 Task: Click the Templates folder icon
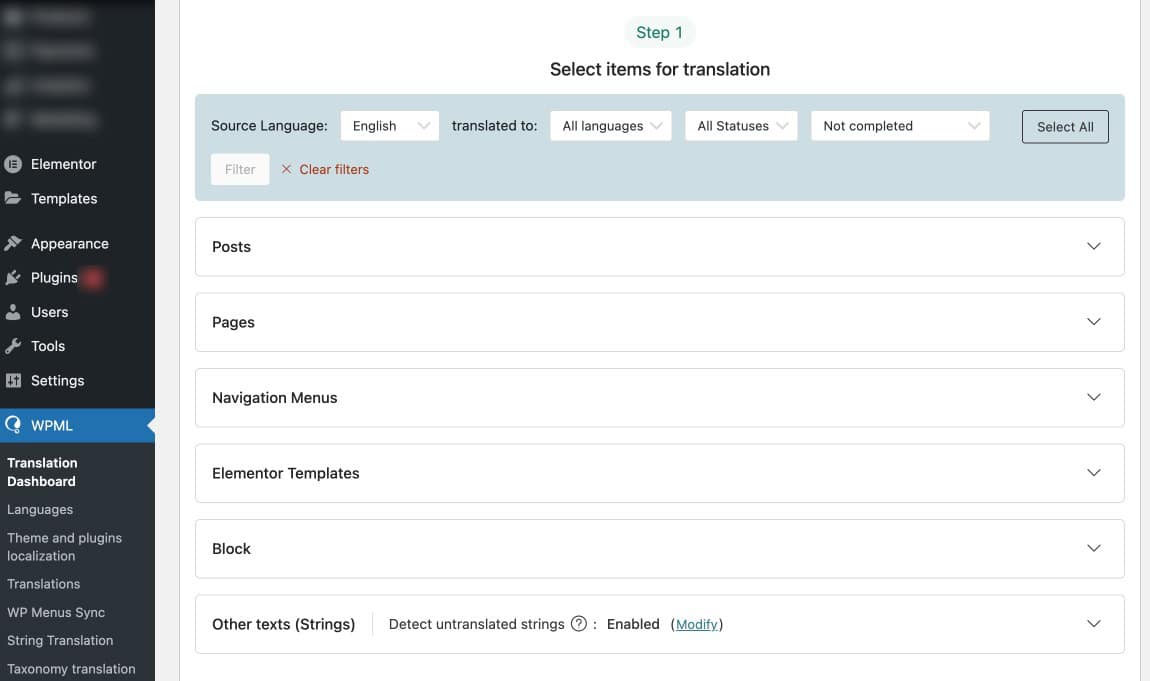point(12,198)
